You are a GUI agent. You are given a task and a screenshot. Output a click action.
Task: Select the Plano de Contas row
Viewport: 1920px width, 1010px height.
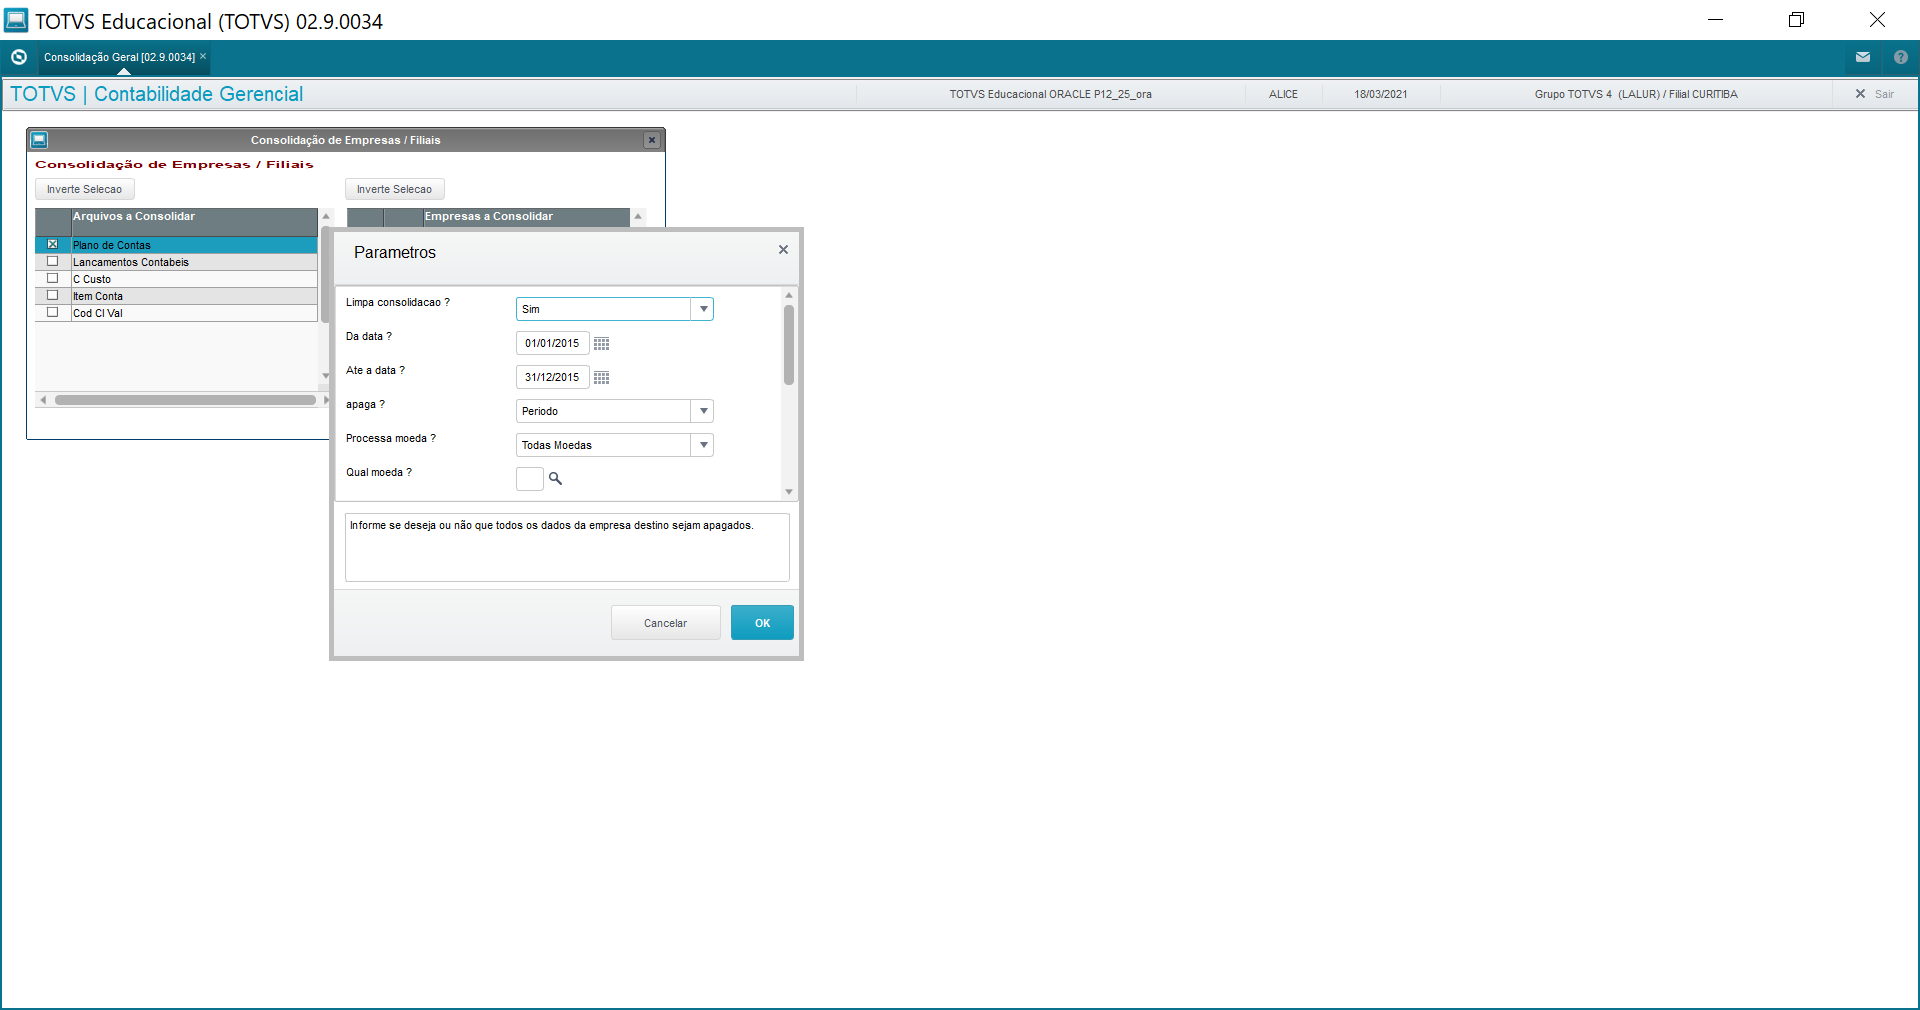pos(176,245)
